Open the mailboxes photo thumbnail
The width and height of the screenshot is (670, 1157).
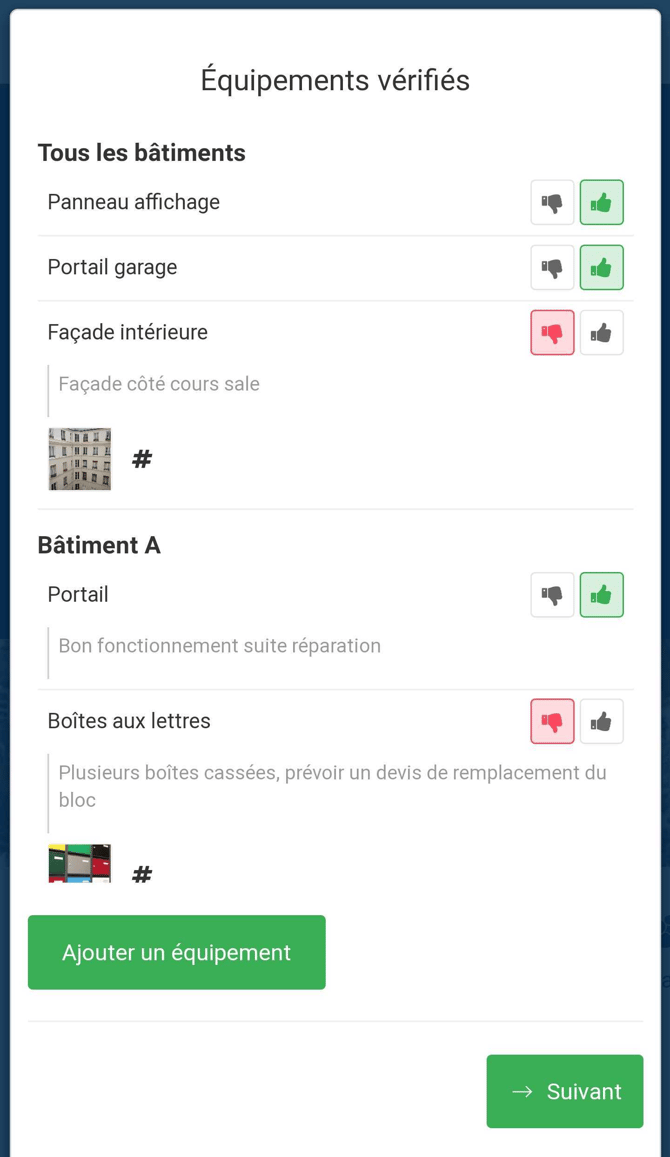[x=80, y=864]
